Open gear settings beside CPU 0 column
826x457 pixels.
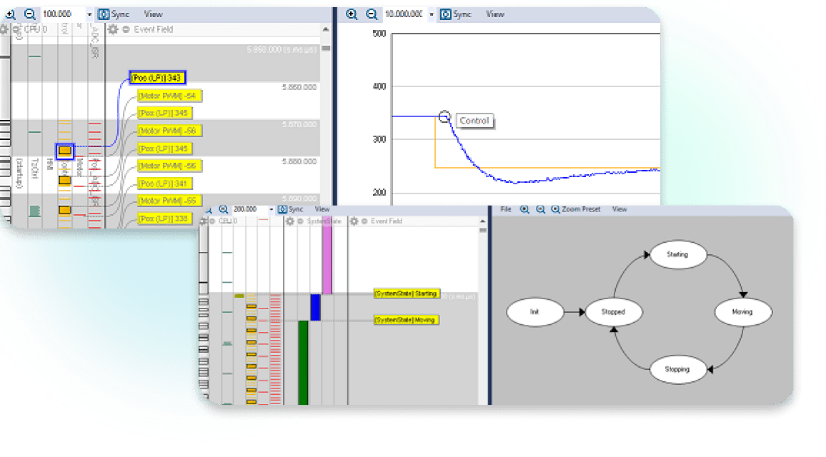[4, 29]
